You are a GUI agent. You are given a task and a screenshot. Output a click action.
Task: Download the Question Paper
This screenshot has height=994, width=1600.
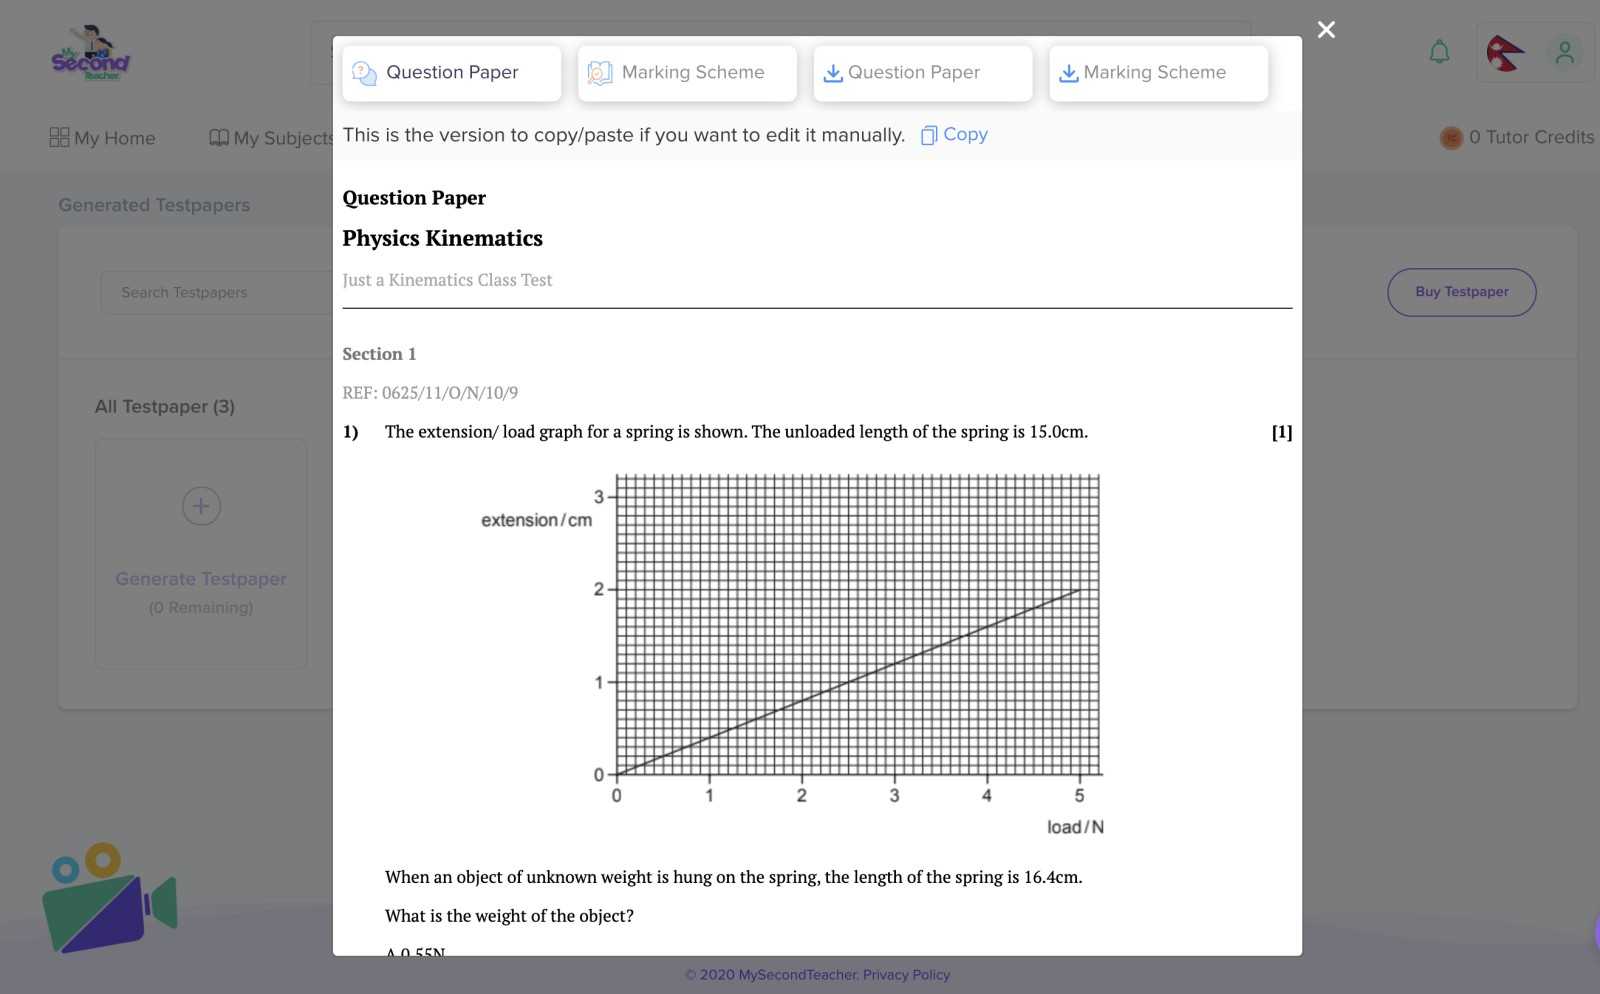(922, 73)
